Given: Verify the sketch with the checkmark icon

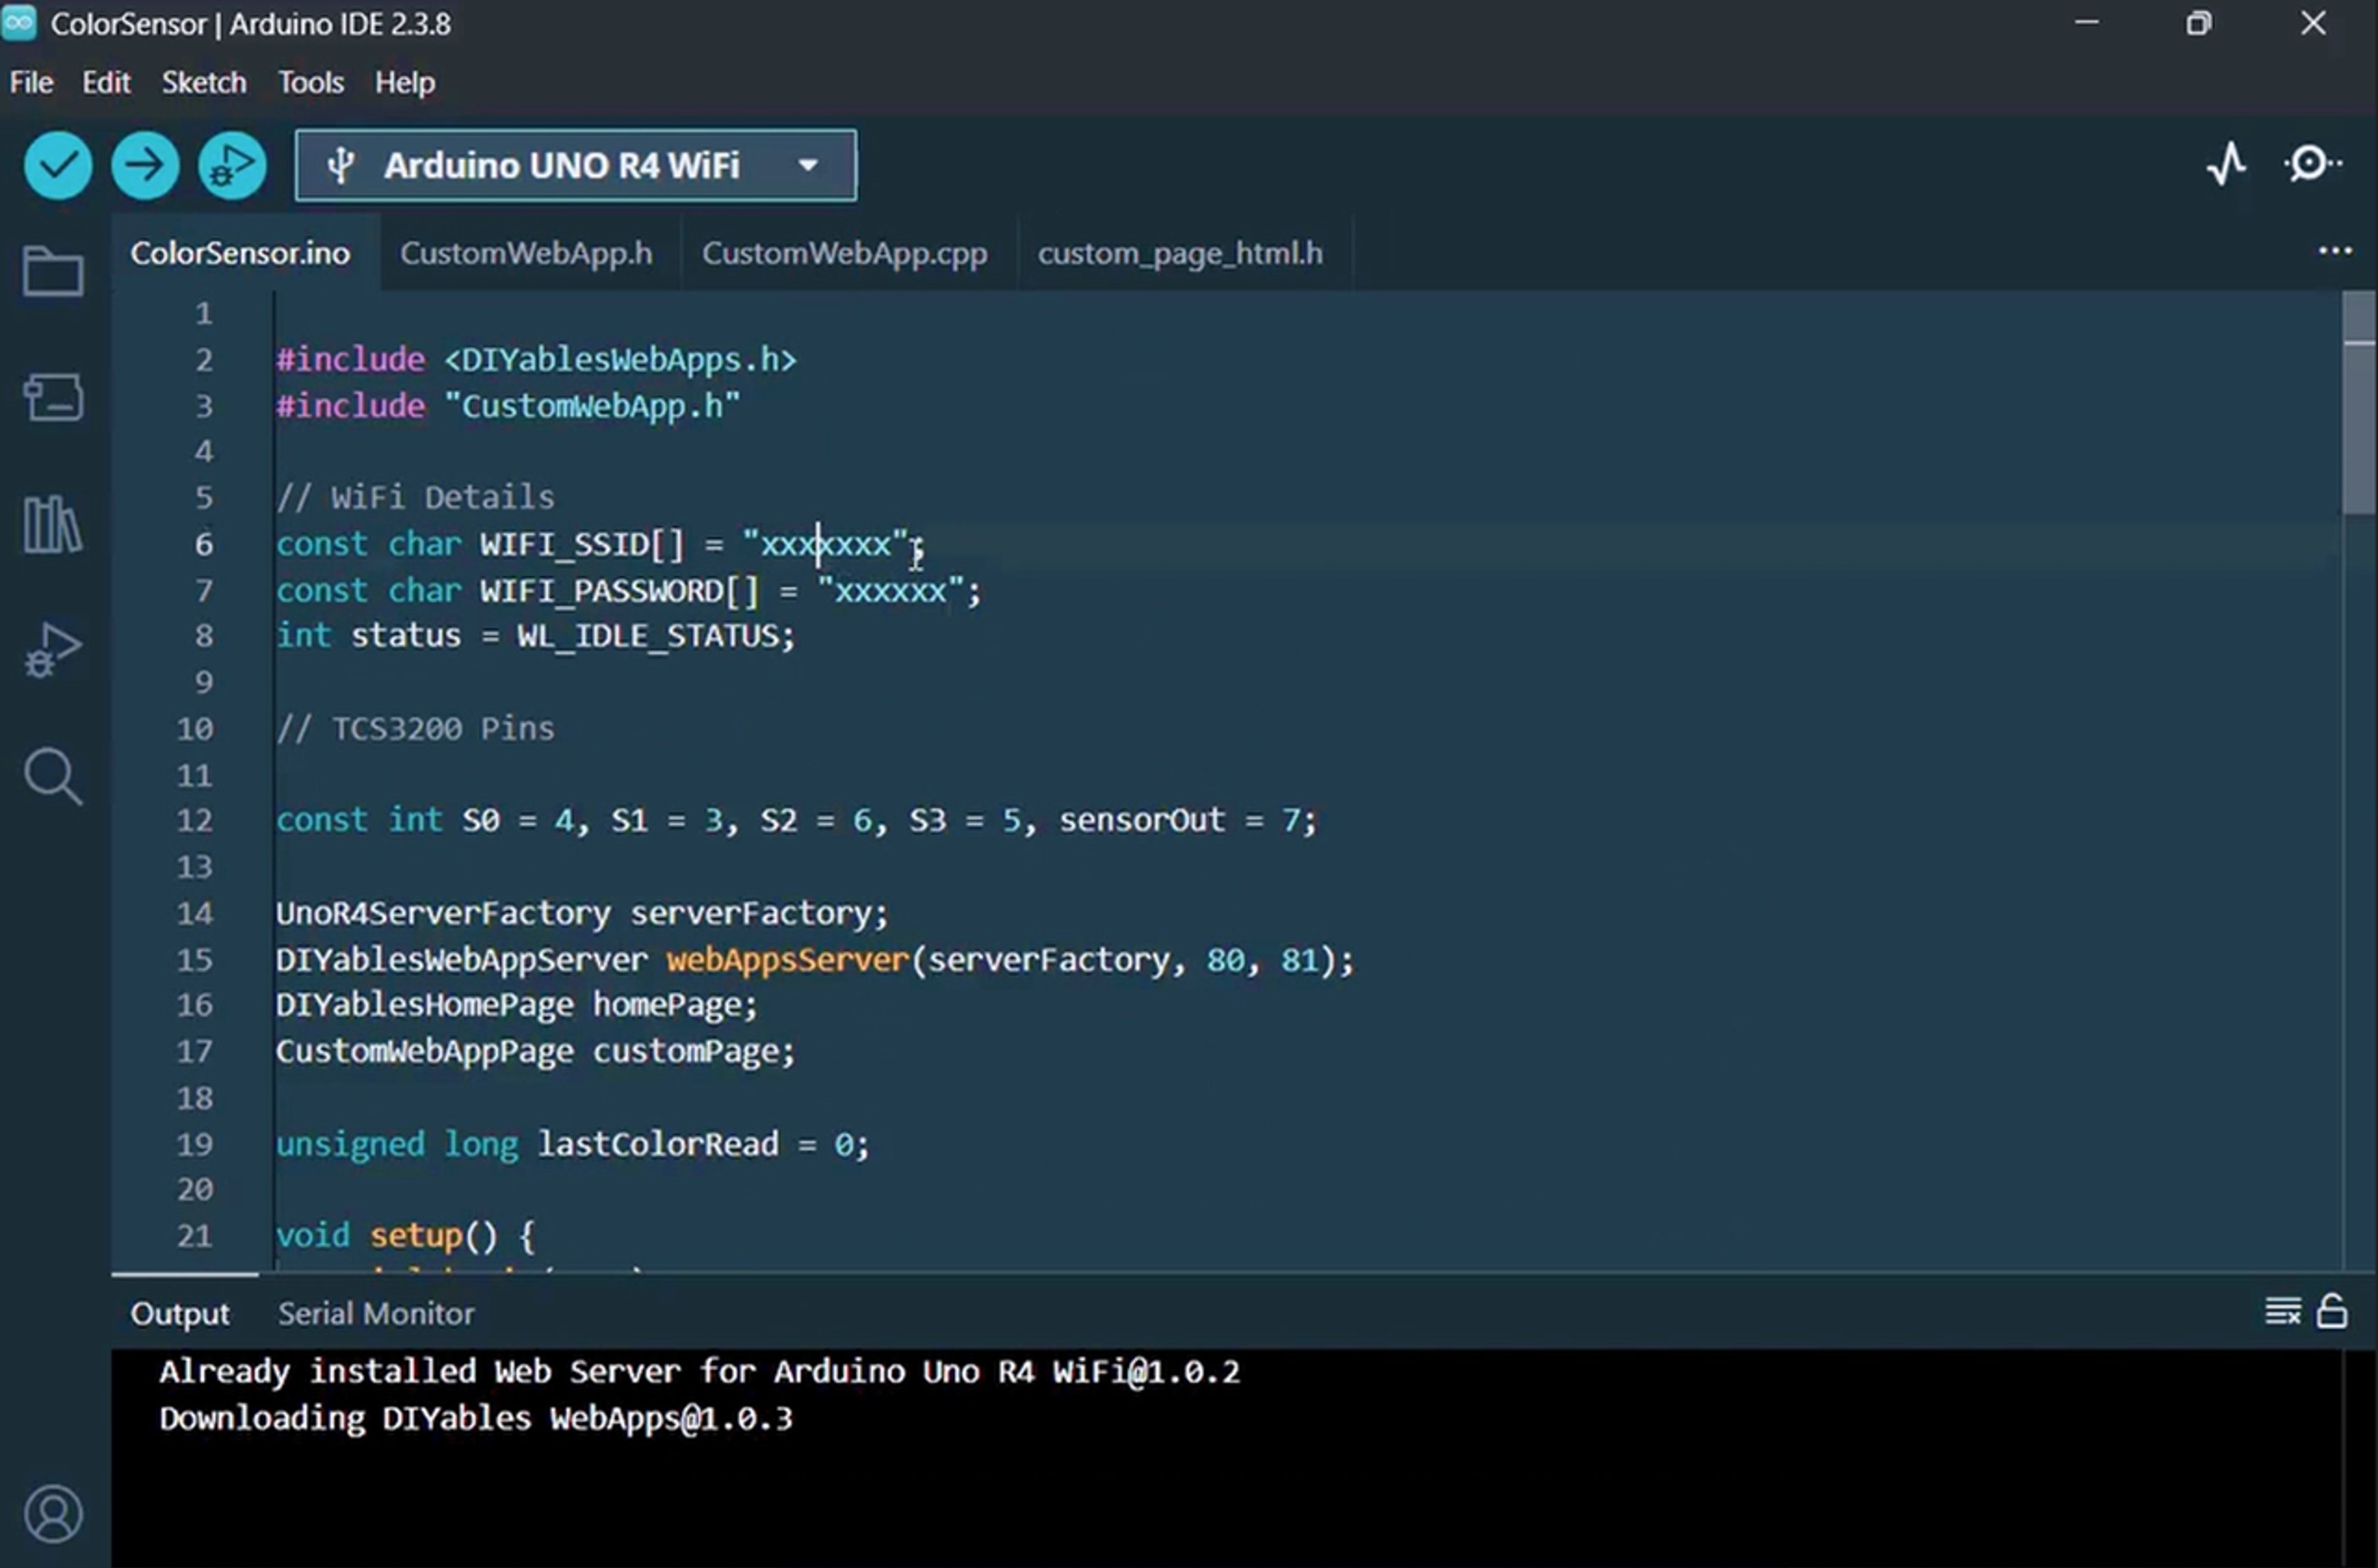Looking at the screenshot, I should (57, 165).
